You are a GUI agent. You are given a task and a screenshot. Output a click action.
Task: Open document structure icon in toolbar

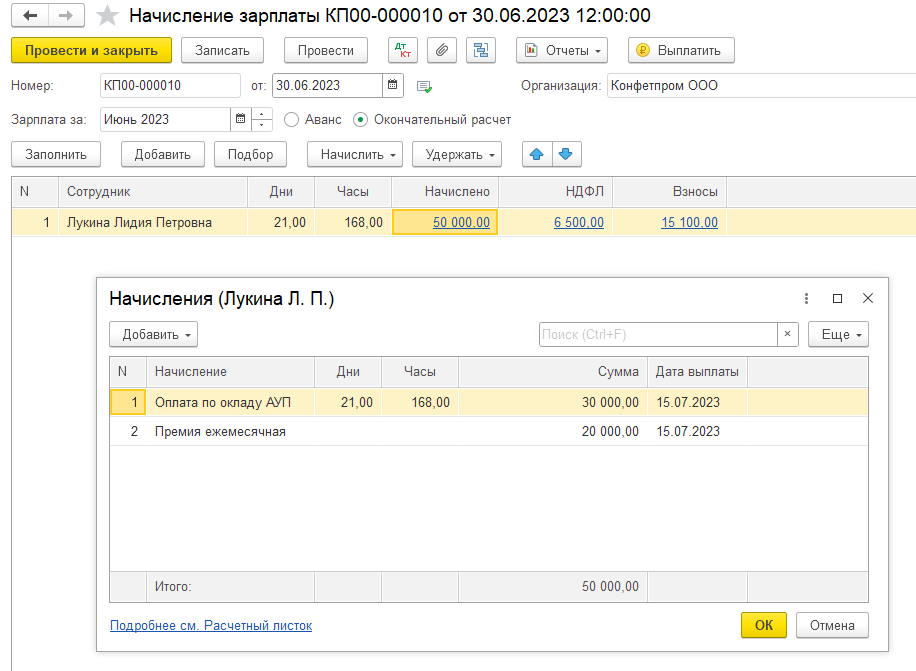tap(482, 50)
